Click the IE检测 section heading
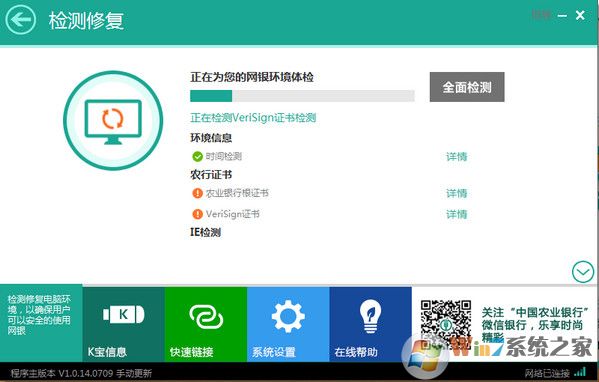Image resolution: width=599 pixels, height=382 pixels. tap(205, 232)
